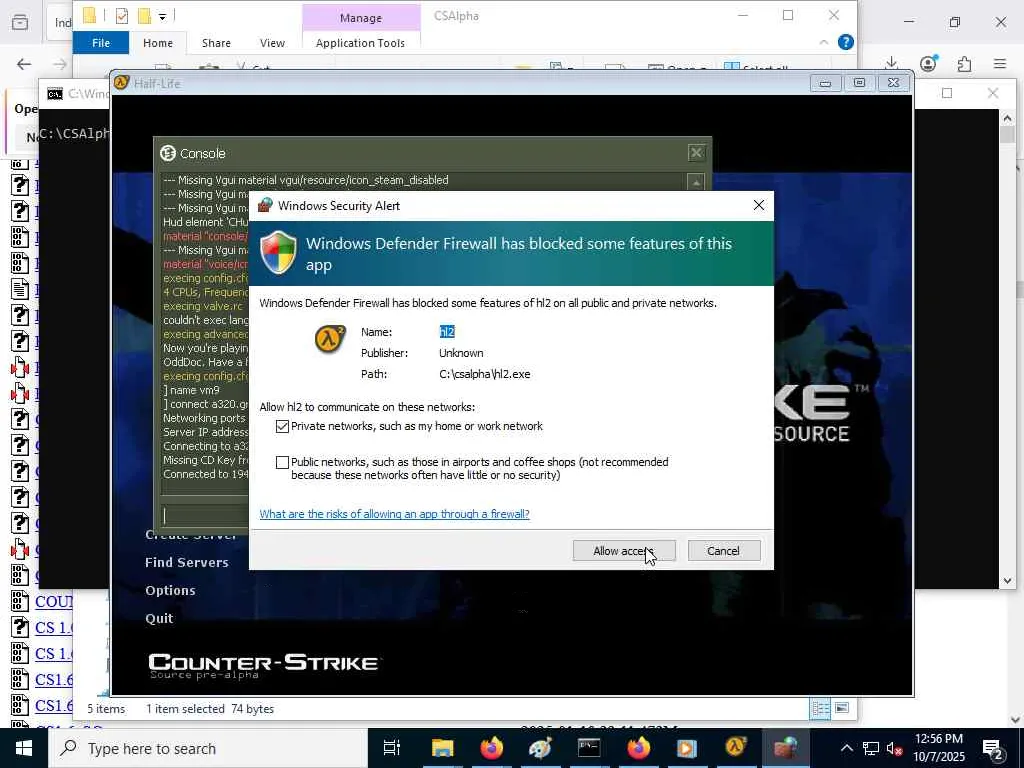The width and height of the screenshot is (1024, 768).
Task: Click Command Prompt window title icon
Action: 55,94
